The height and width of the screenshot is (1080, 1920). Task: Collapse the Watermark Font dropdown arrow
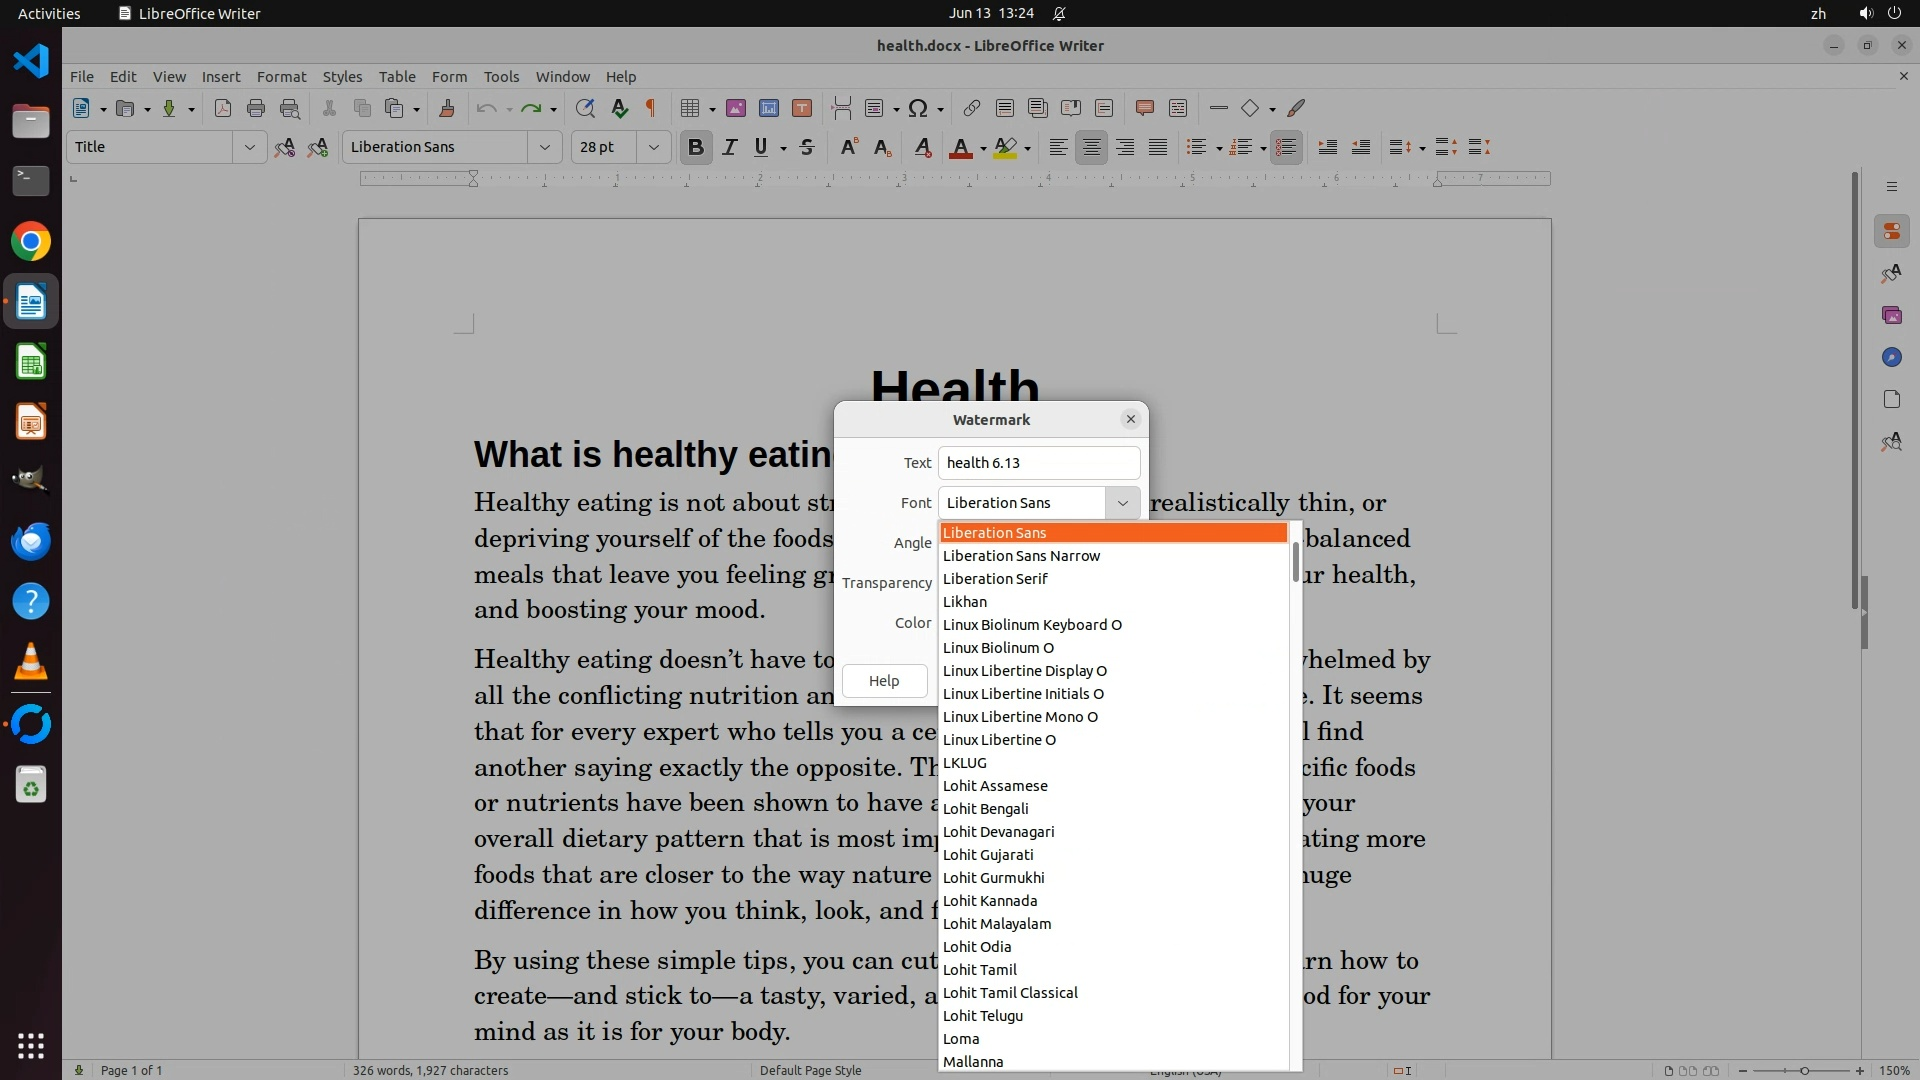coord(1122,503)
